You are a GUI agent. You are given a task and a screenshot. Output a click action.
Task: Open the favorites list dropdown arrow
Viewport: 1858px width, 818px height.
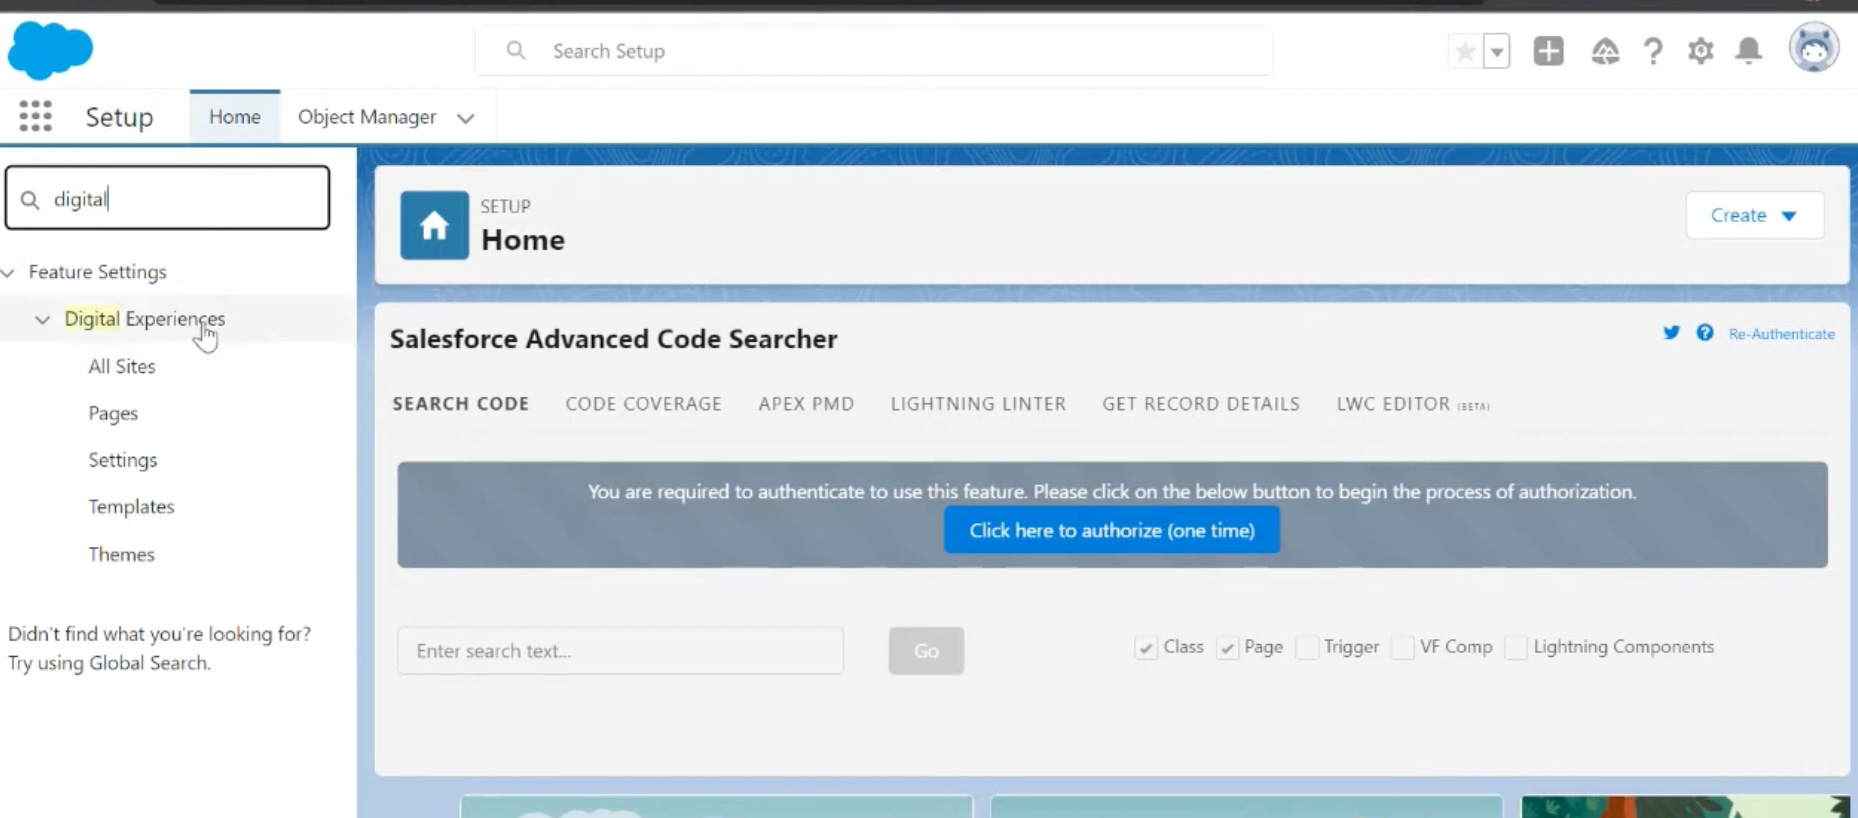(1496, 51)
